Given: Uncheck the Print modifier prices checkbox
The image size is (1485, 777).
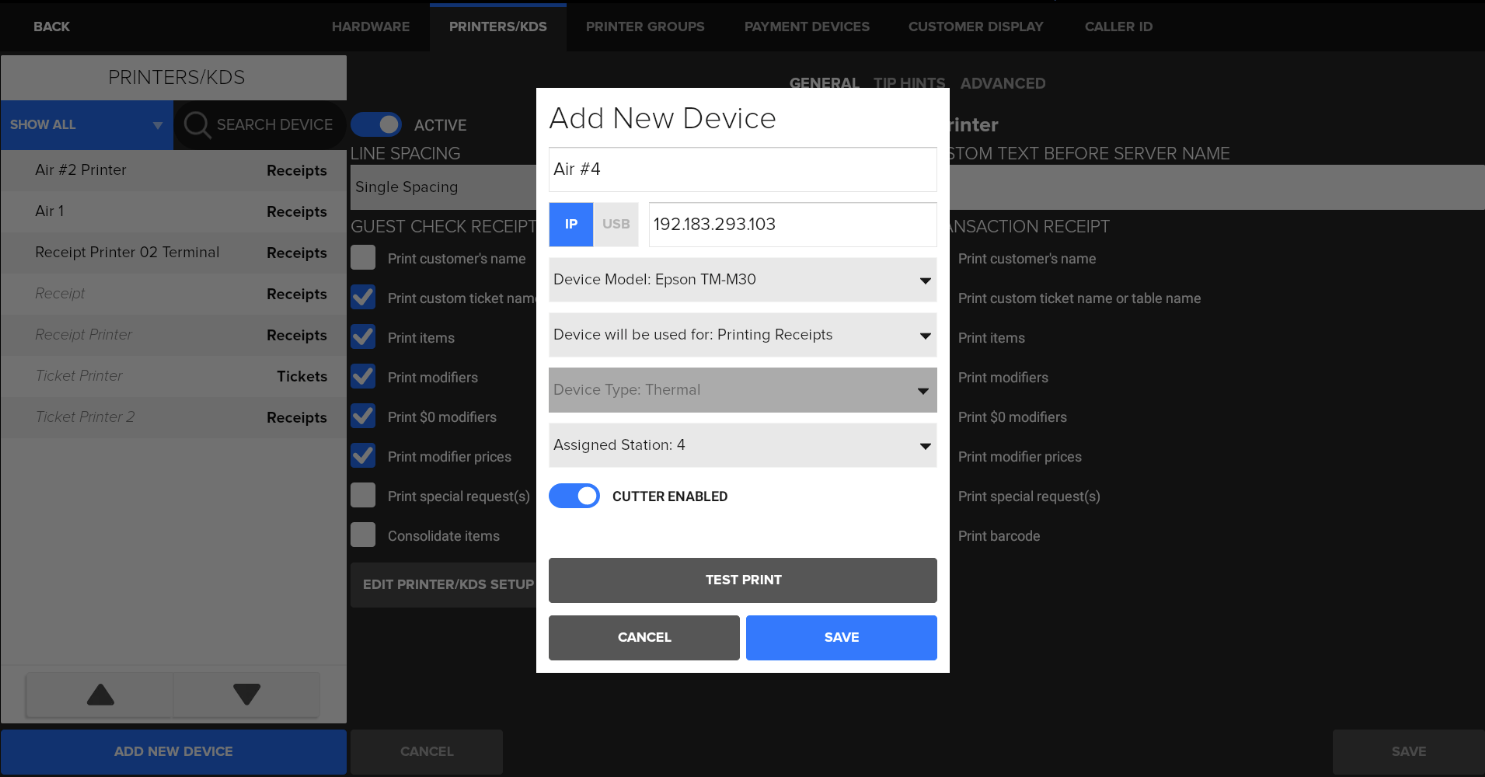Looking at the screenshot, I should click(363, 456).
